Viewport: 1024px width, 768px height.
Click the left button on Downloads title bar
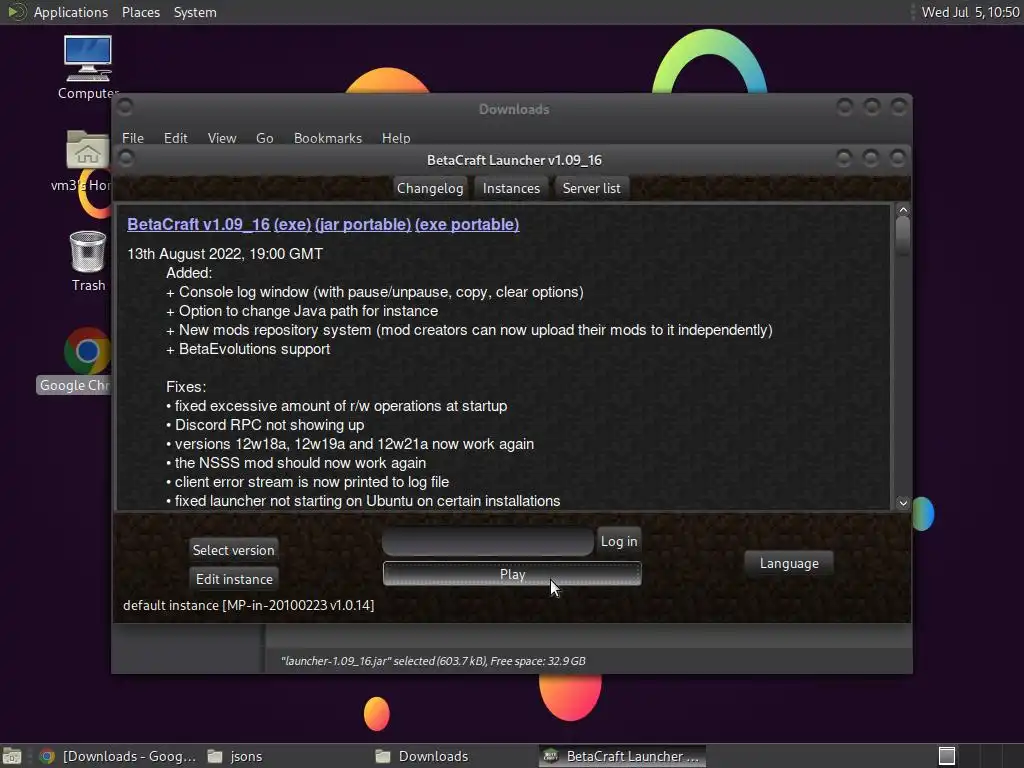click(x=125, y=107)
